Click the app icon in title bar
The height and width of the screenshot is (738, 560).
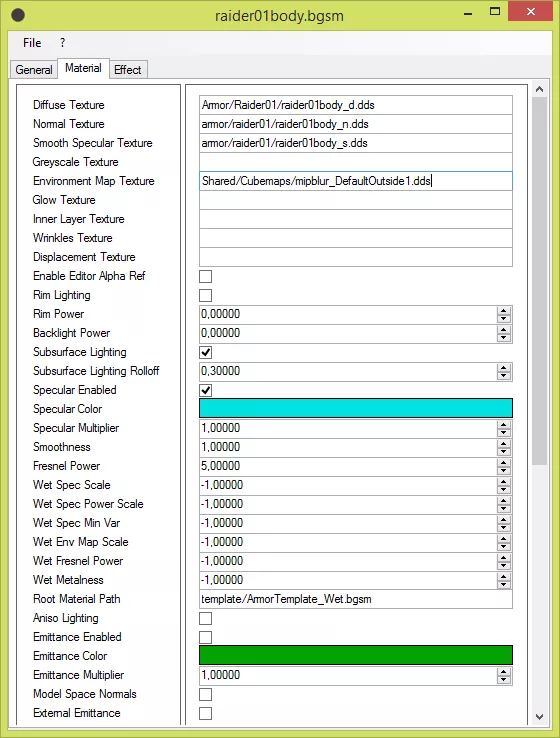18,16
